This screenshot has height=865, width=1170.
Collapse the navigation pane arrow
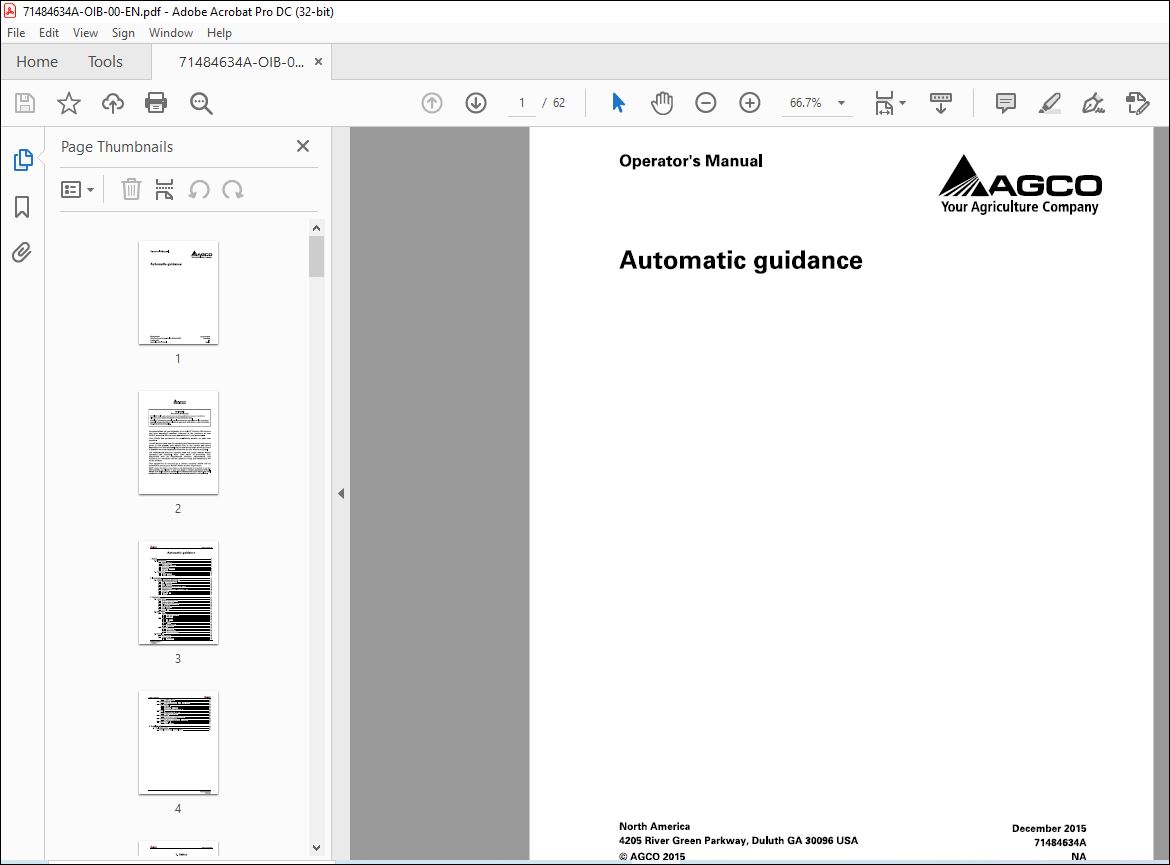(x=341, y=493)
